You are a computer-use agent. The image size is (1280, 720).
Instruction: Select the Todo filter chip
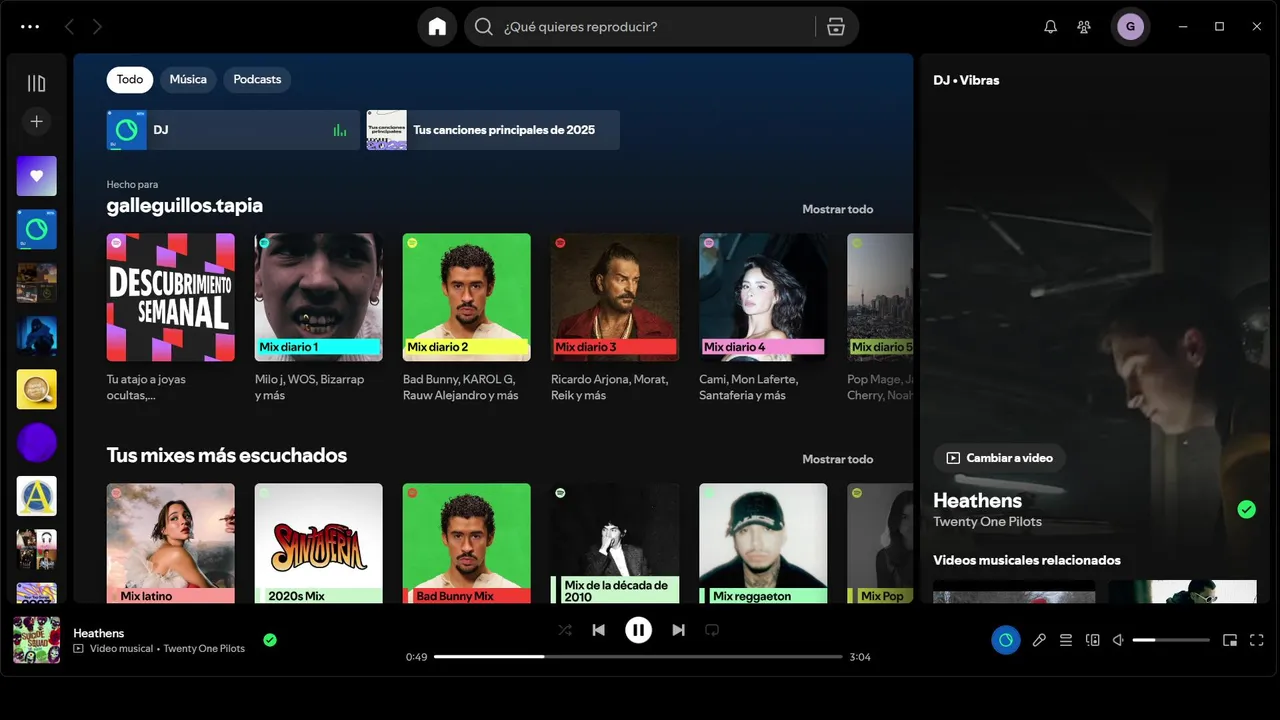point(130,79)
